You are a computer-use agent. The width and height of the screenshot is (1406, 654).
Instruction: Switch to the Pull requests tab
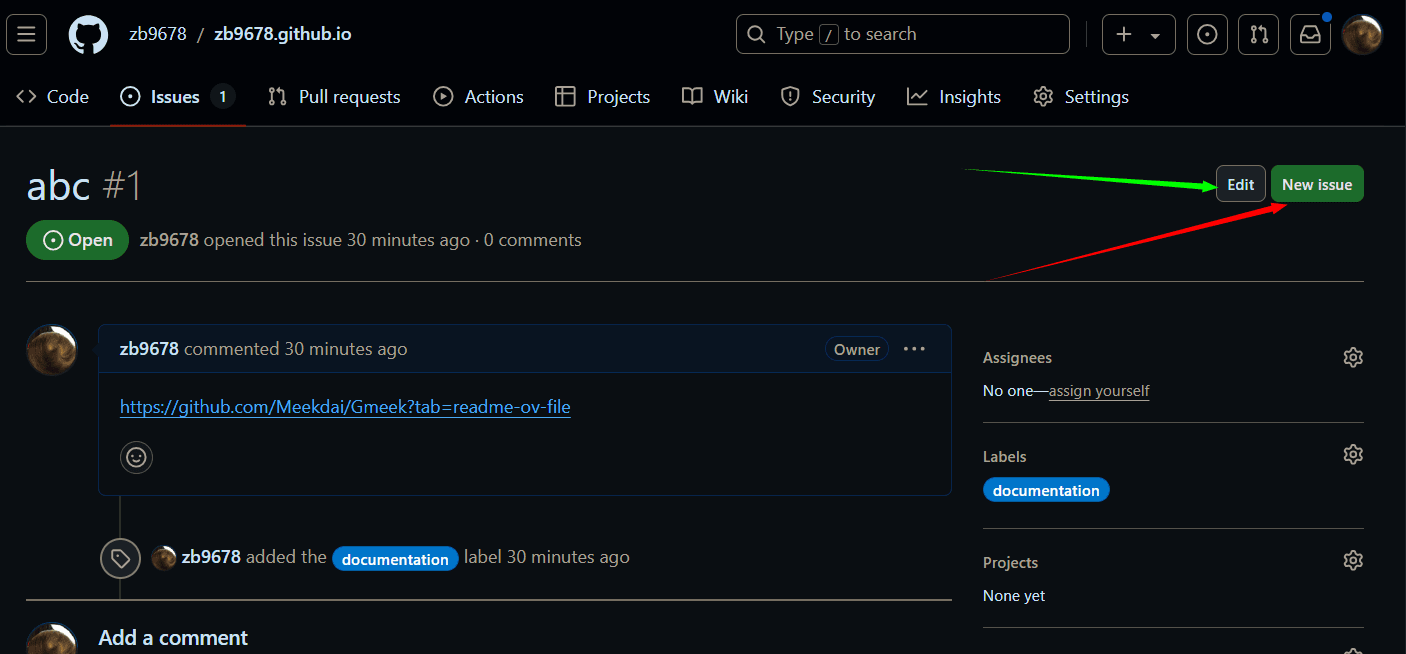[334, 97]
